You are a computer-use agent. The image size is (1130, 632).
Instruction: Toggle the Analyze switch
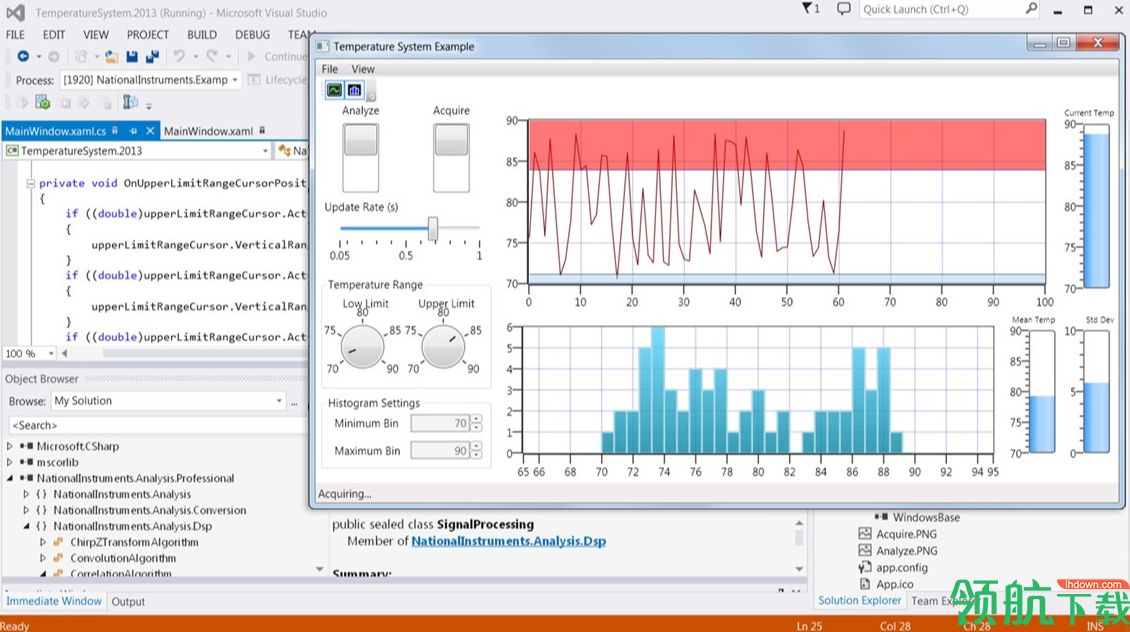coord(360,158)
